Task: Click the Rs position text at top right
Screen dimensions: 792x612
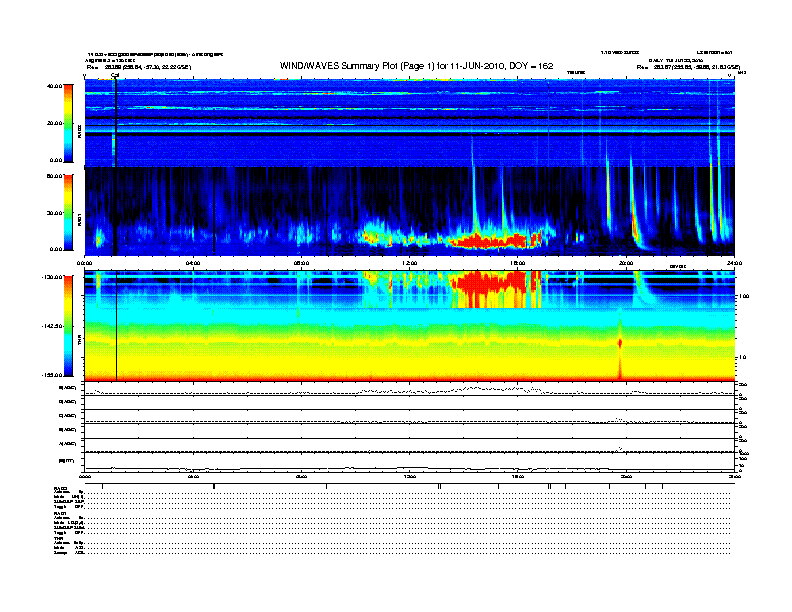Action: tap(688, 67)
